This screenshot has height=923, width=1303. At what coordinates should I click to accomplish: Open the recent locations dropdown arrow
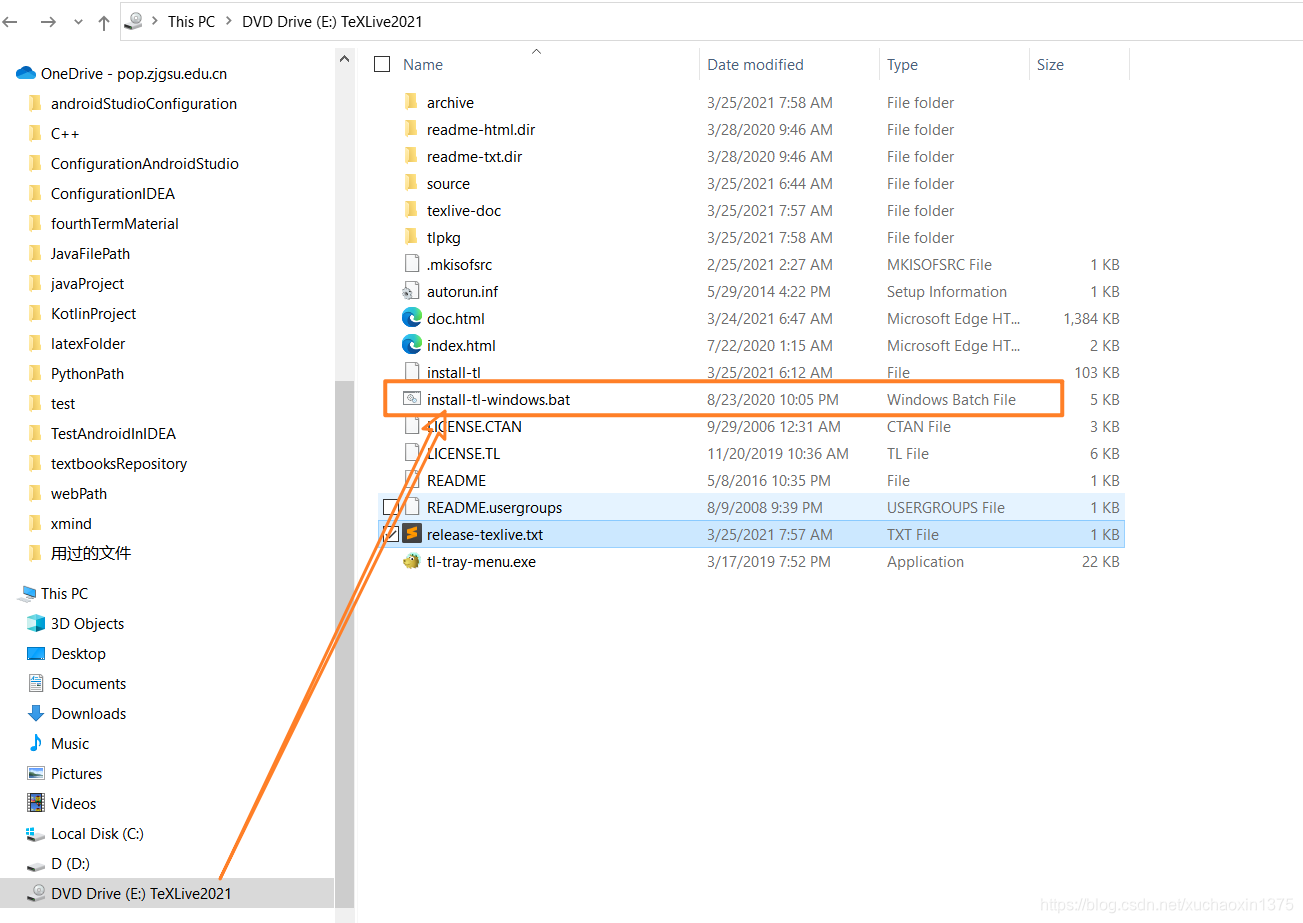coord(77,22)
